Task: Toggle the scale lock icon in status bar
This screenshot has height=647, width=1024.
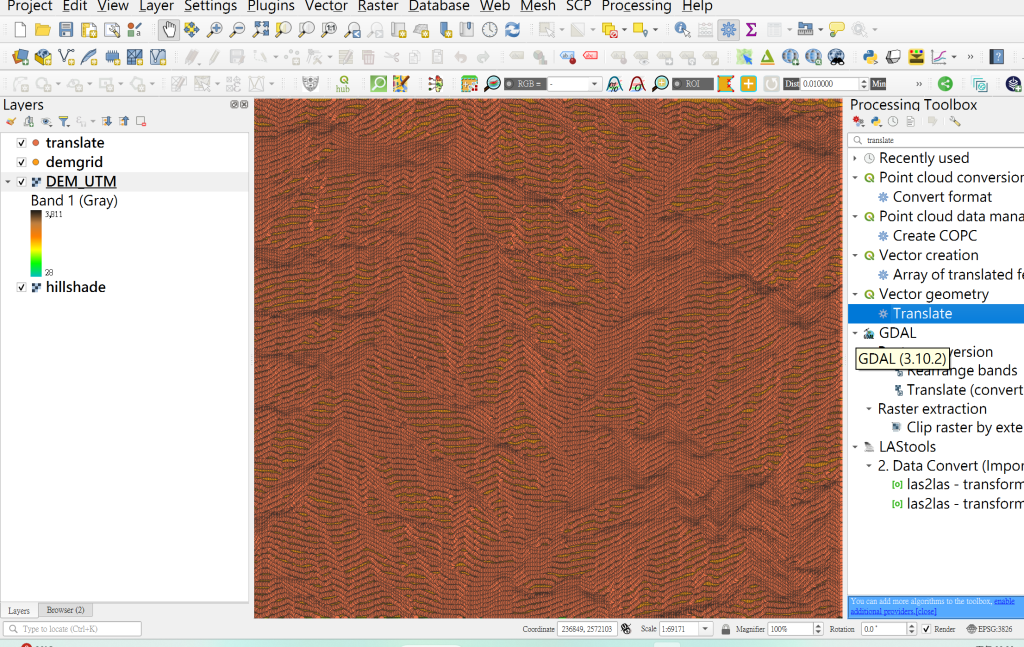Action: tap(726, 629)
